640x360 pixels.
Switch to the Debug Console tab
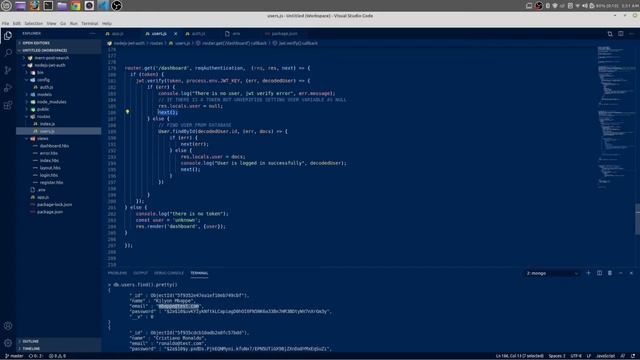pos(169,273)
